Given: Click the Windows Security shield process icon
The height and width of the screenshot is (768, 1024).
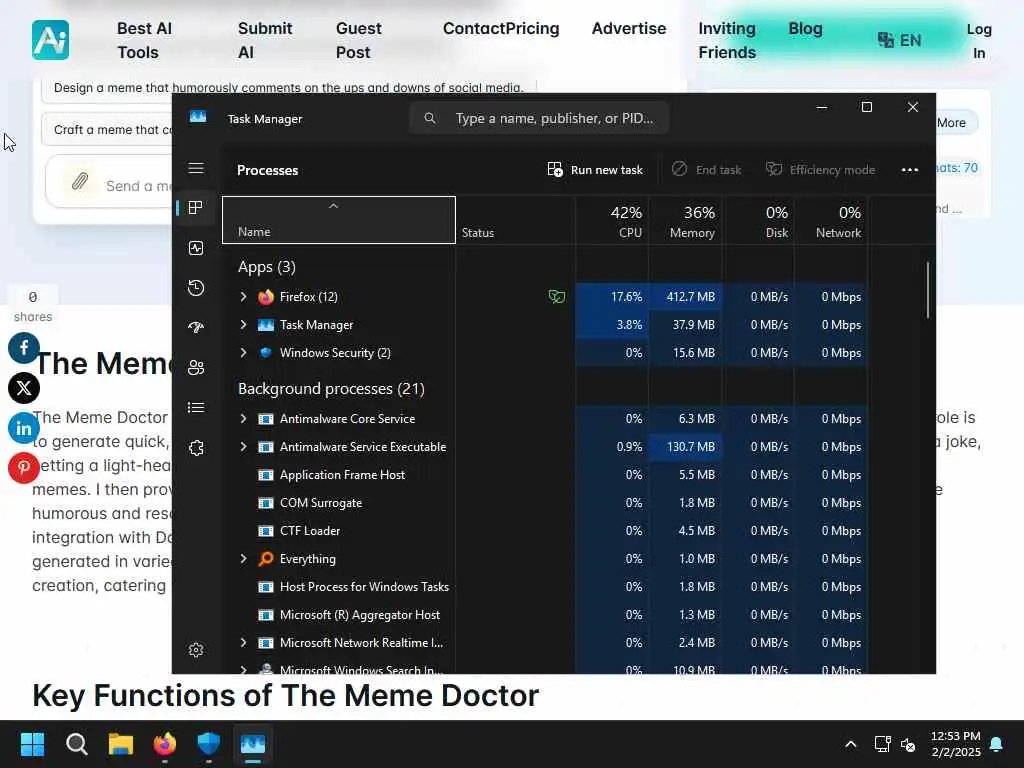Looking at the screenshot, I should pos(266,353).
